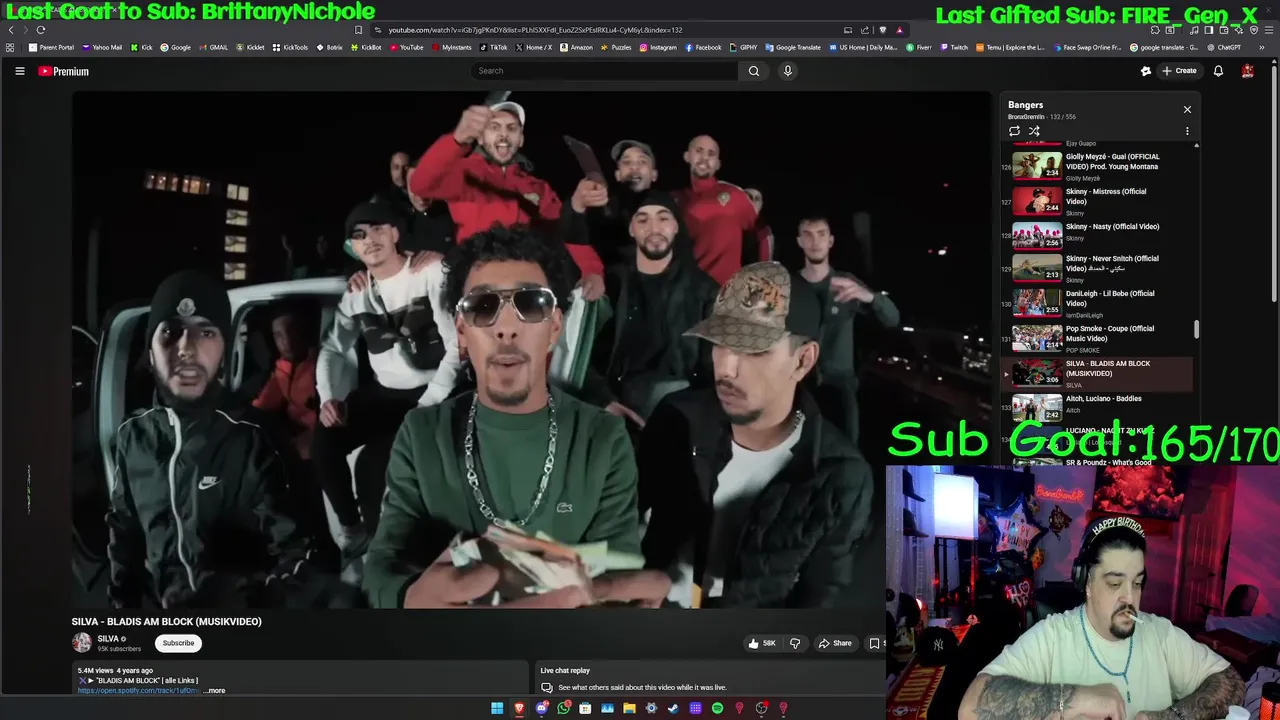1280x720 pixels.
Task: Open the Google Translate bookmark
Action: [x=793, y=47]
